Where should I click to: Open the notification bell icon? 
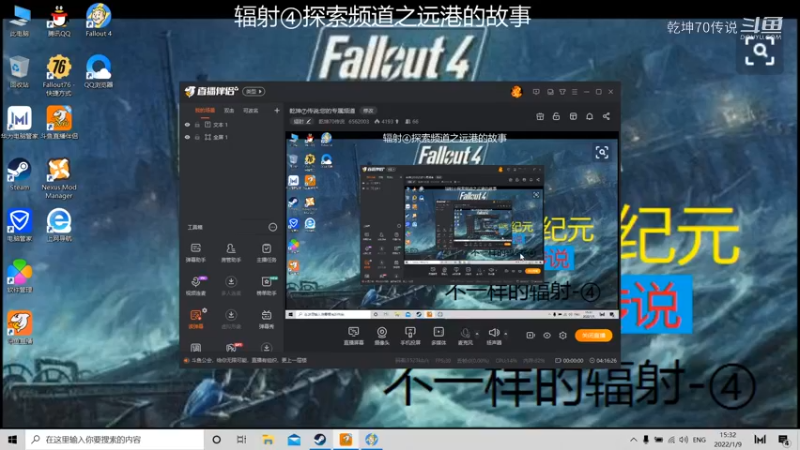pos(589,116)
